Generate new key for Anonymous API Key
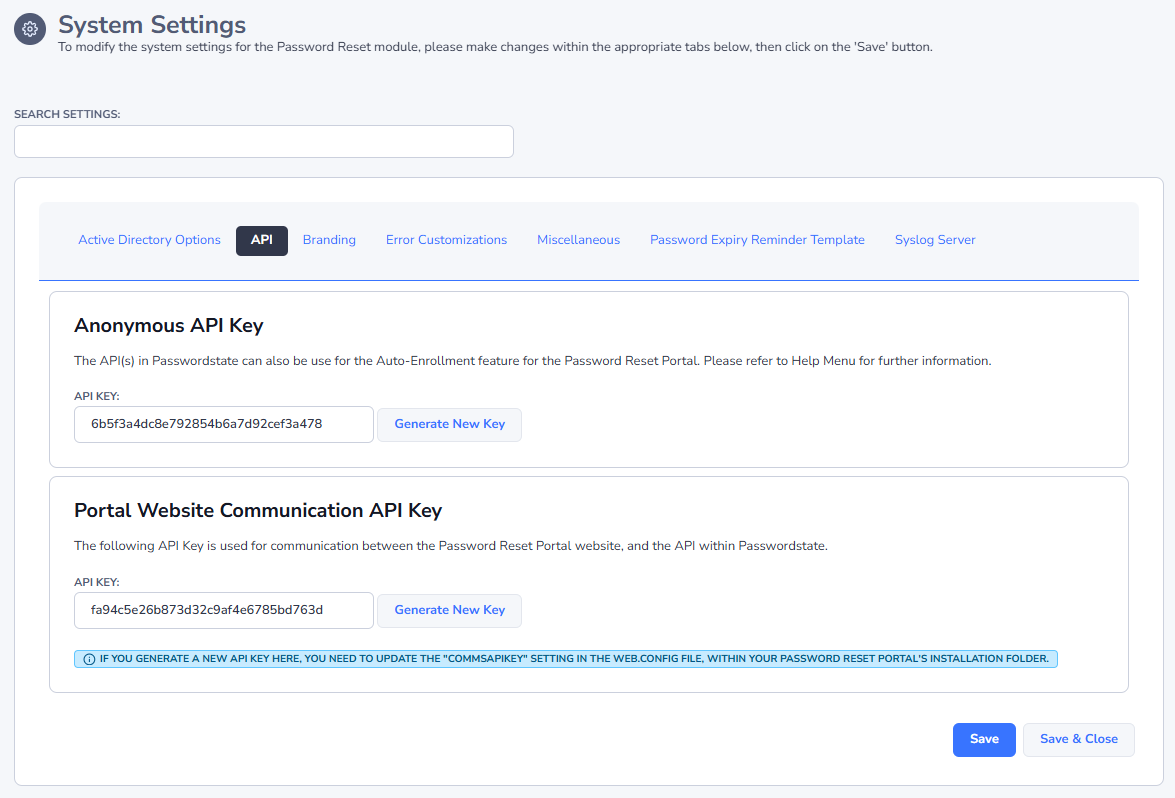Screen dimensions: 1175x798 tap(450, 424)
